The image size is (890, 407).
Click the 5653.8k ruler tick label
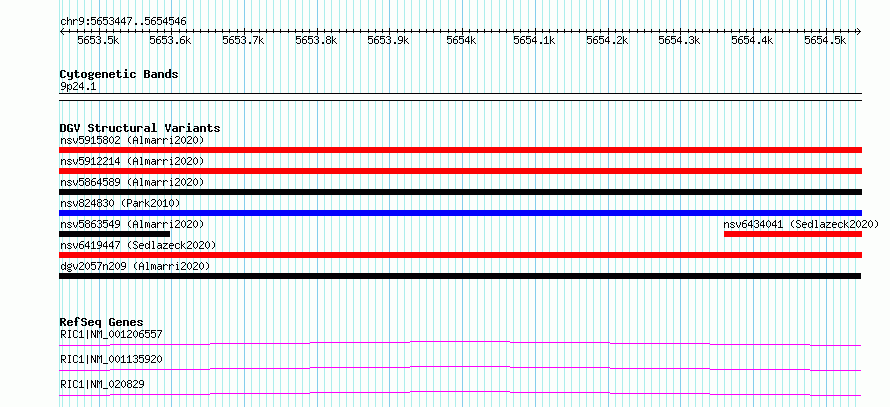pos(316,40)
